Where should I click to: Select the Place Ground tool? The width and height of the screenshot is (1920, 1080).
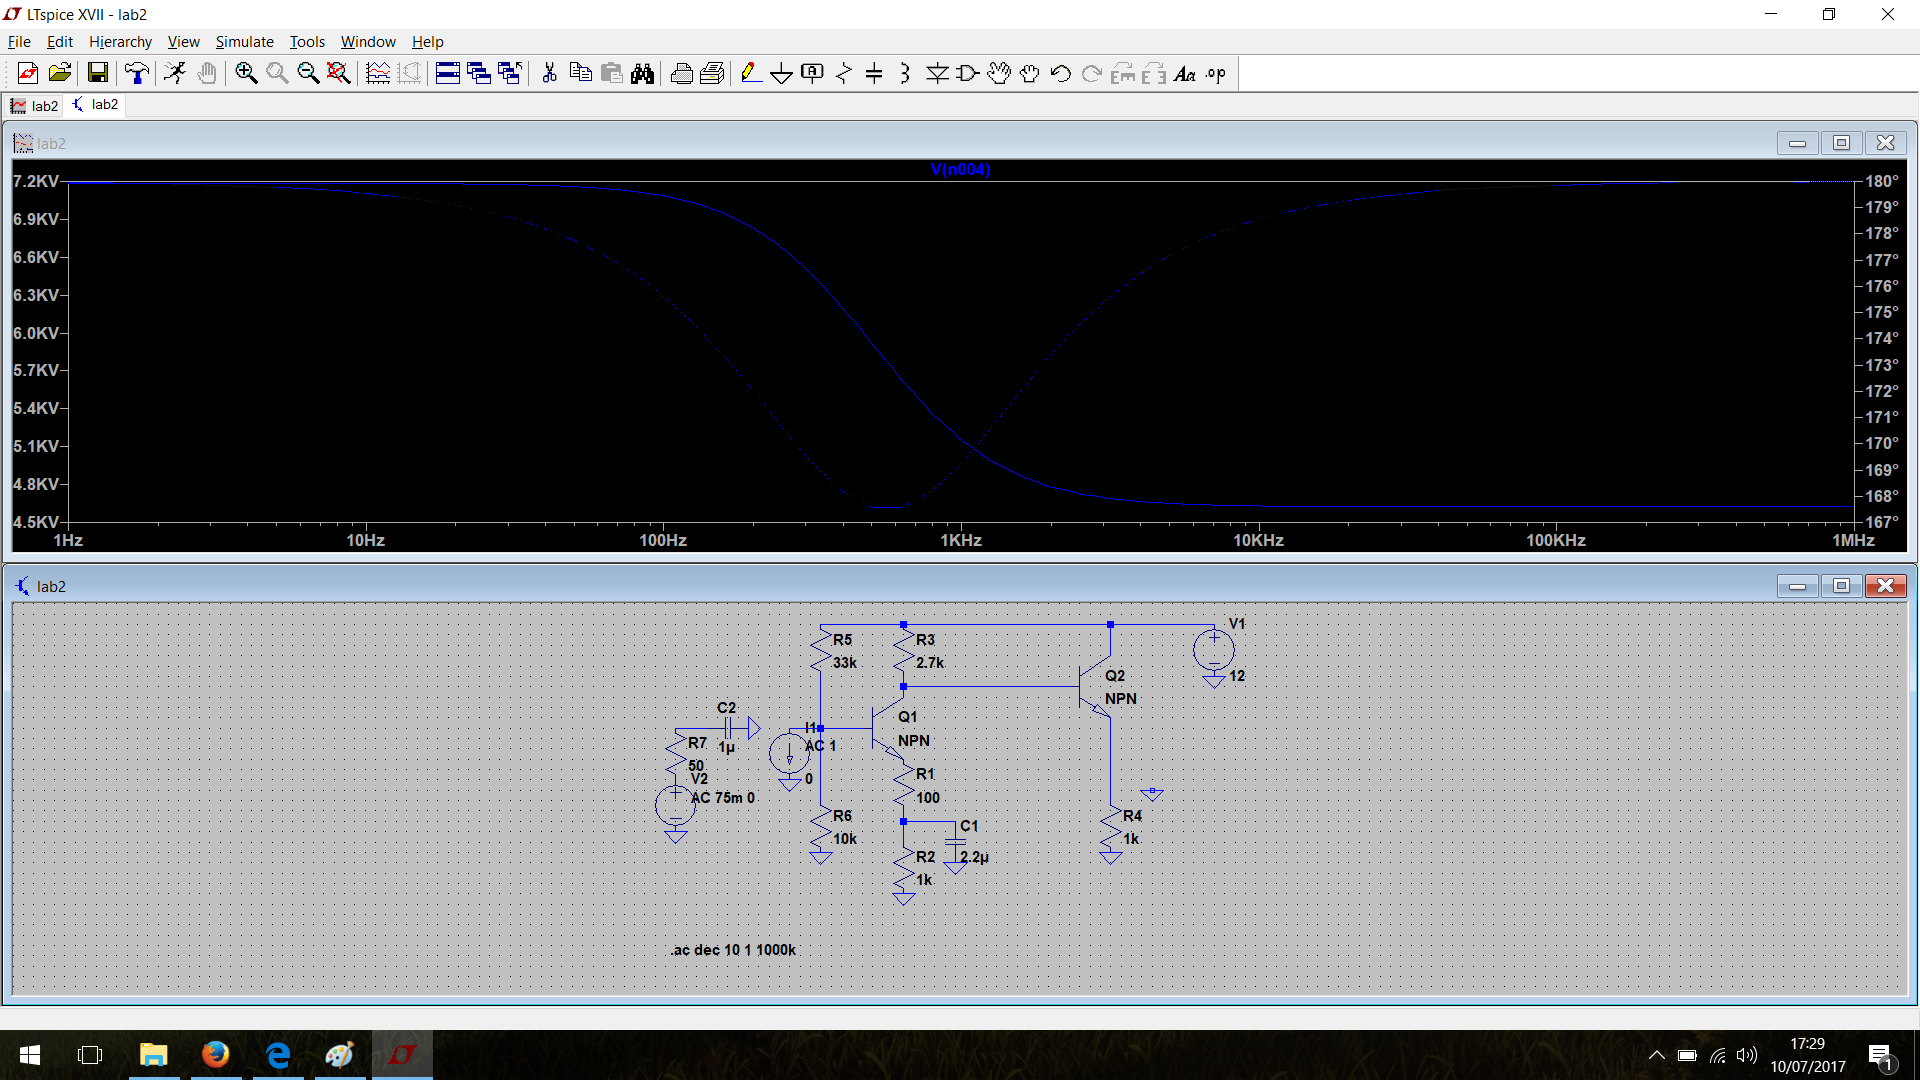click(781, 73)
